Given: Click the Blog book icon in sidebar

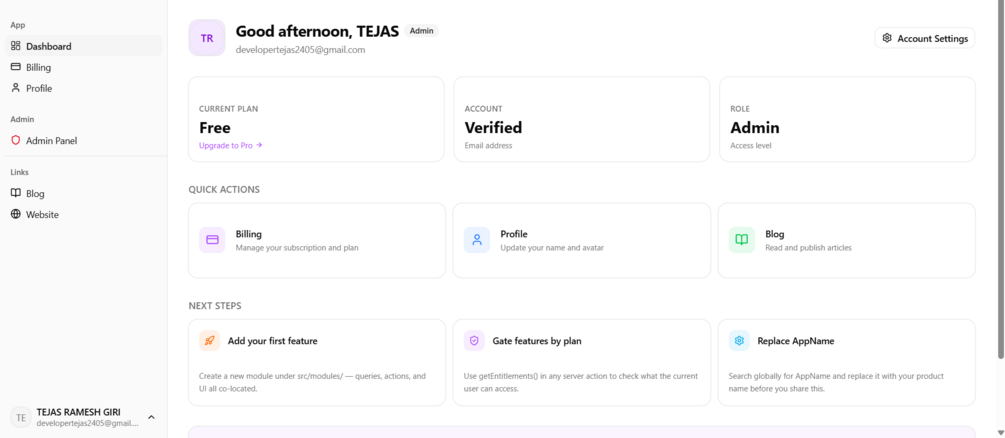Looking at the screenshot, I should tap(16, 194).
